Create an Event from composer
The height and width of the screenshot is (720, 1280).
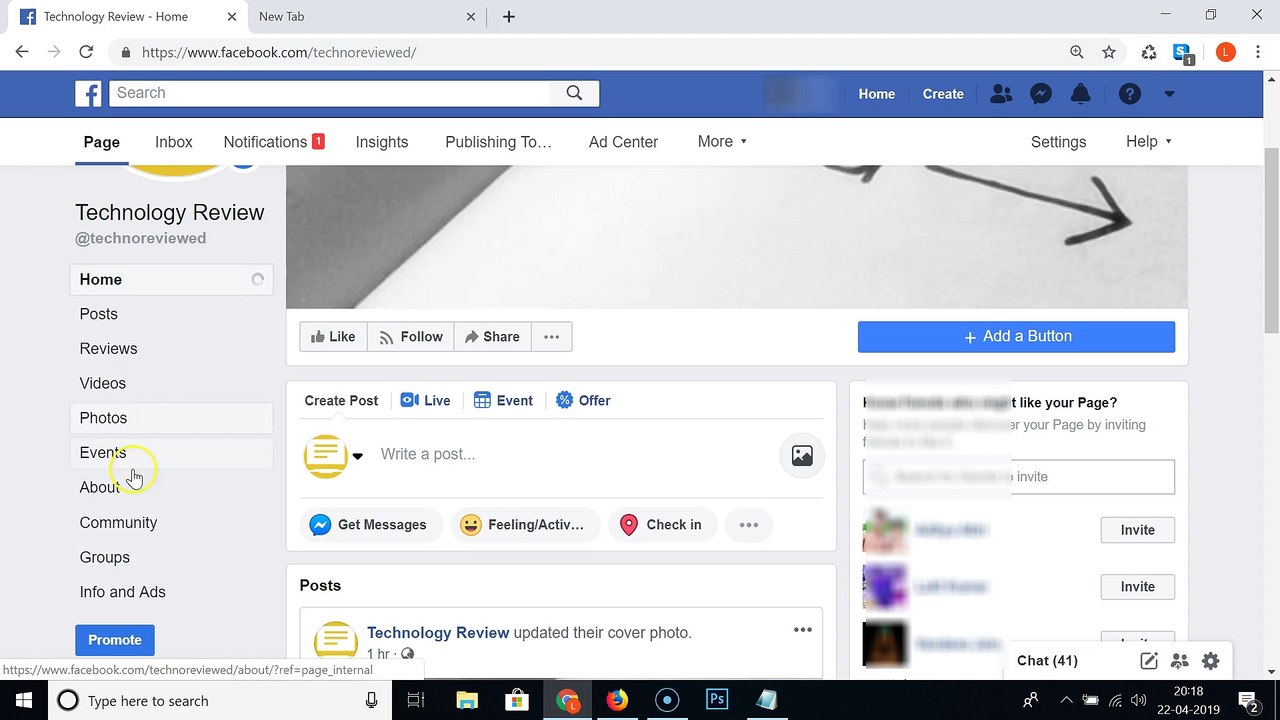click(503, 400)
